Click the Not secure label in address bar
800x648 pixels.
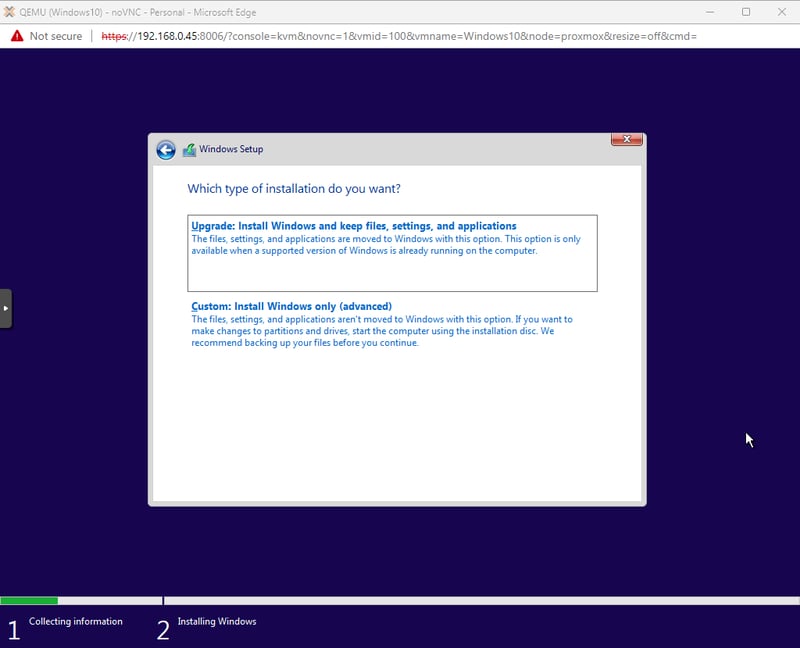pyautogui.click(x=56, y=36)
